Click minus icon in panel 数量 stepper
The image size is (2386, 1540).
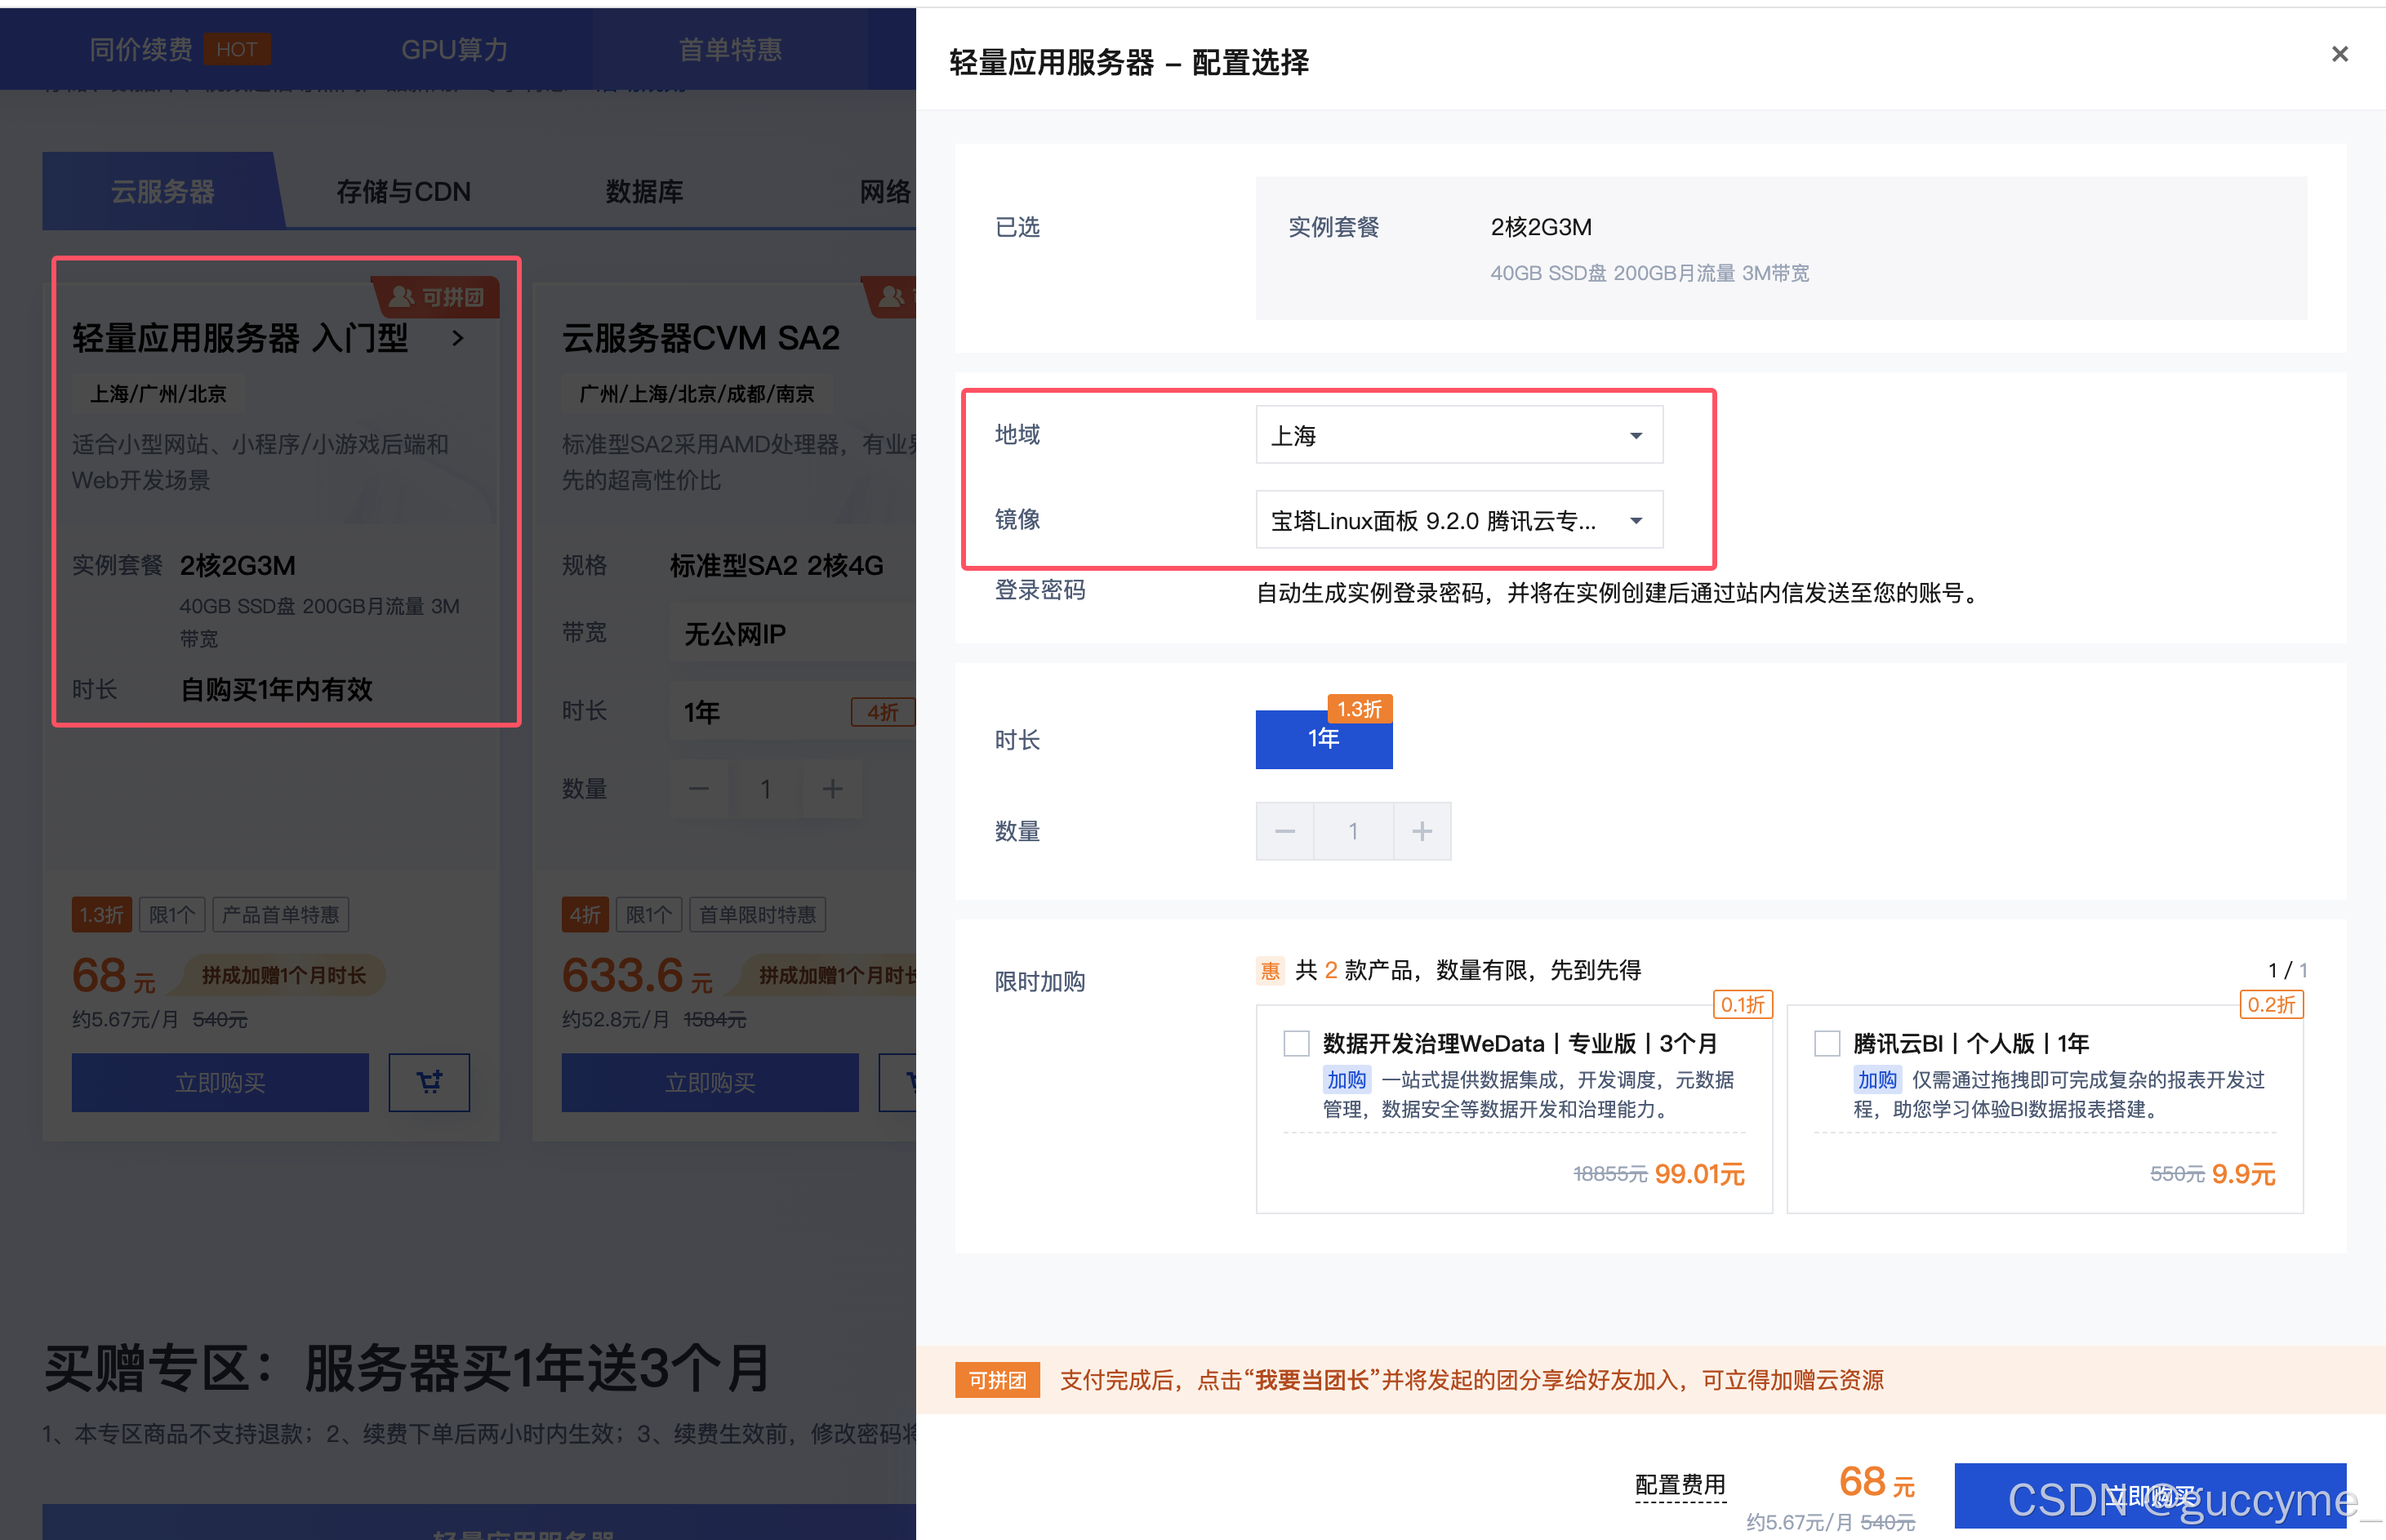tap(1285, 831)
